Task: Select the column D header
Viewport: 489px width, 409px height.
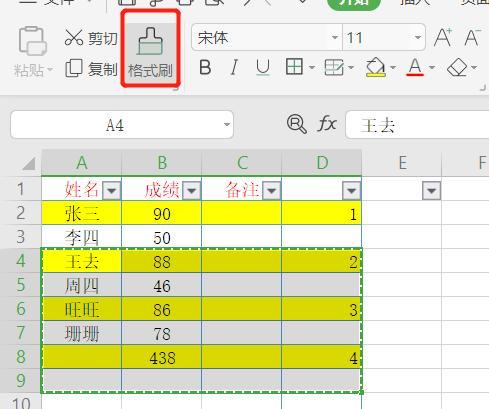Action: pos(322,163)
